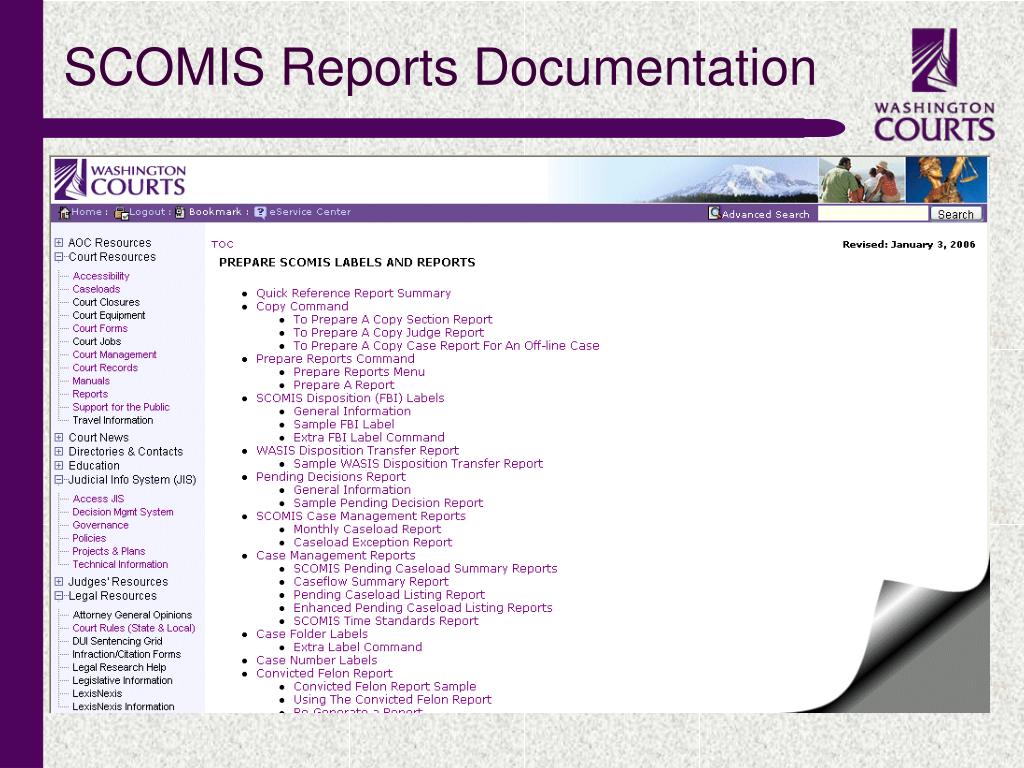Select Accessibility in the sidebar tree
Screen dimensions: 1024x768
(101, 276)
